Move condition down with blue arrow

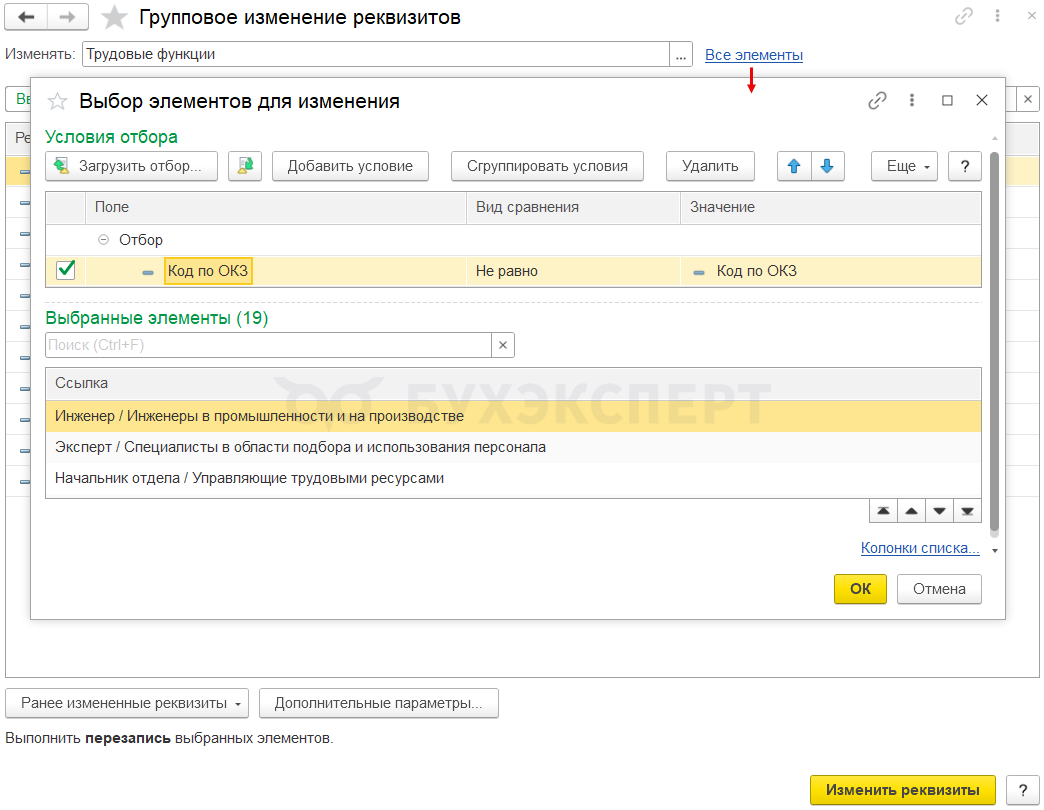827,166
